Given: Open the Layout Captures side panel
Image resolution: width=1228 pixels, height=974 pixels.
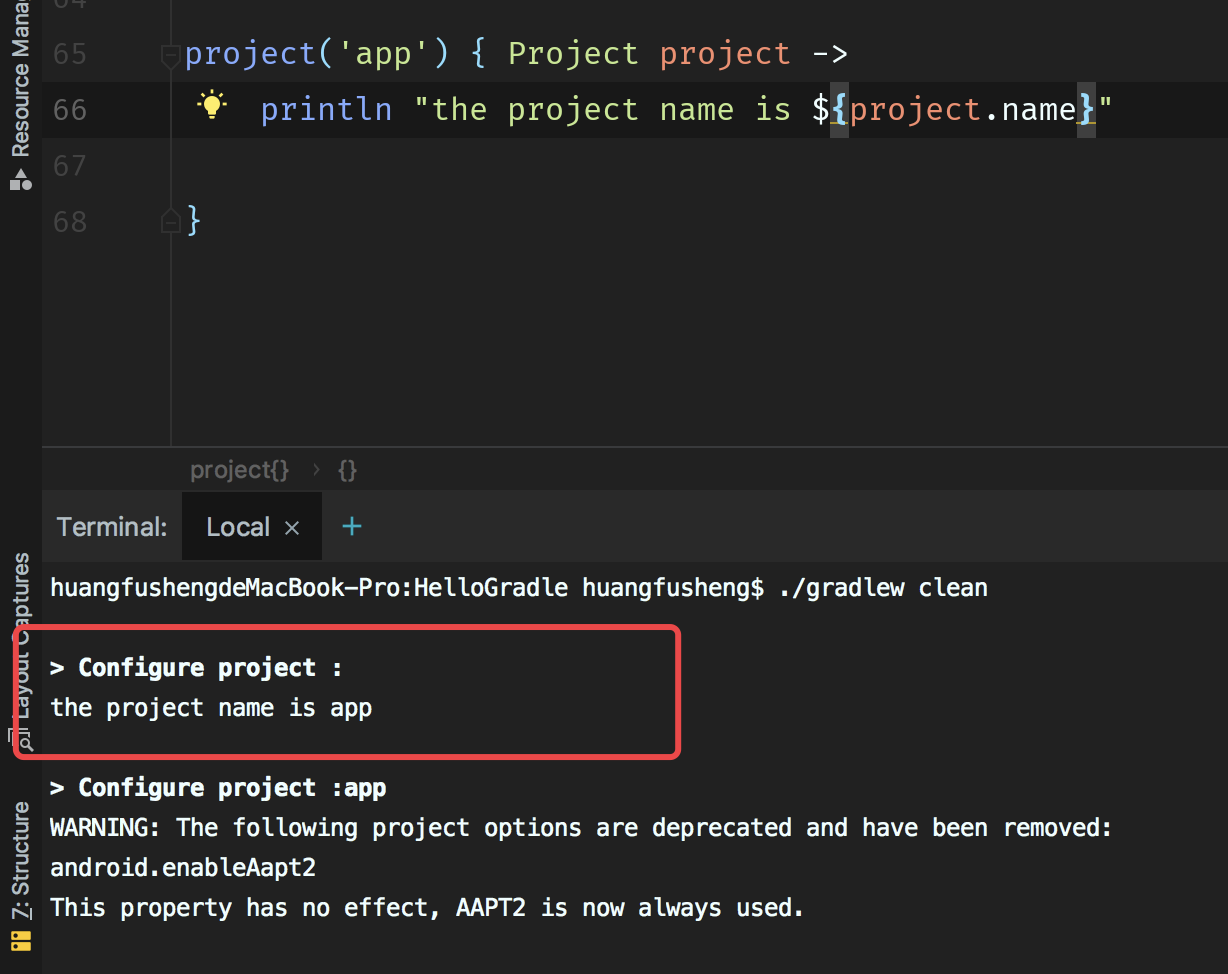Looking at the screenshot, I should [x=20, y=650].
